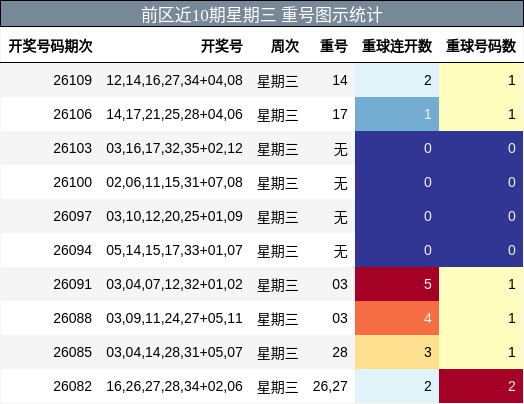Click draw numbers 05,14,15,17,33+01,07
The width and height of the screenshot is (524, 404).
point(174,250)
